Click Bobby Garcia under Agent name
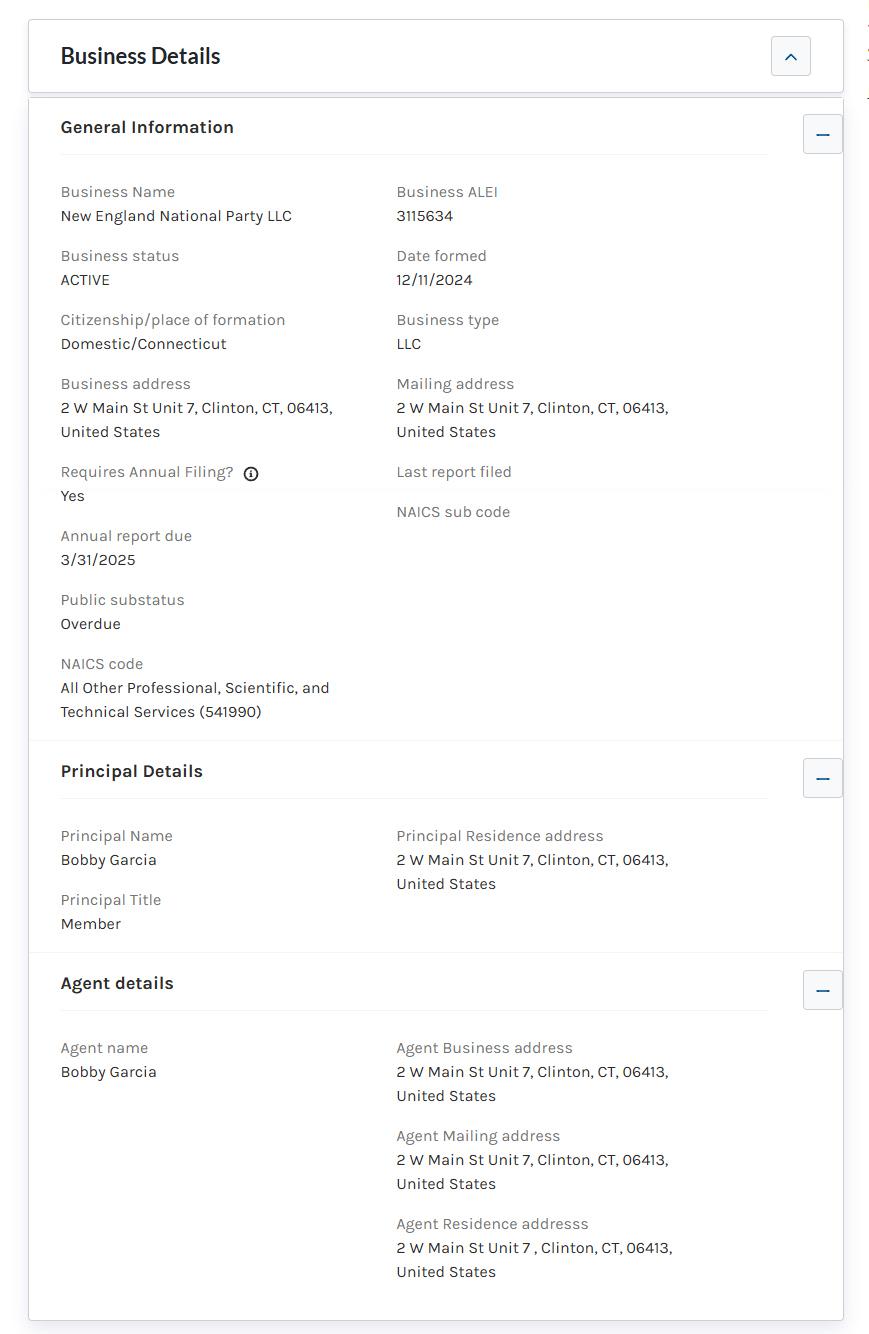869x1334 pixels. pyautogui.click(x=108, y=1072)
